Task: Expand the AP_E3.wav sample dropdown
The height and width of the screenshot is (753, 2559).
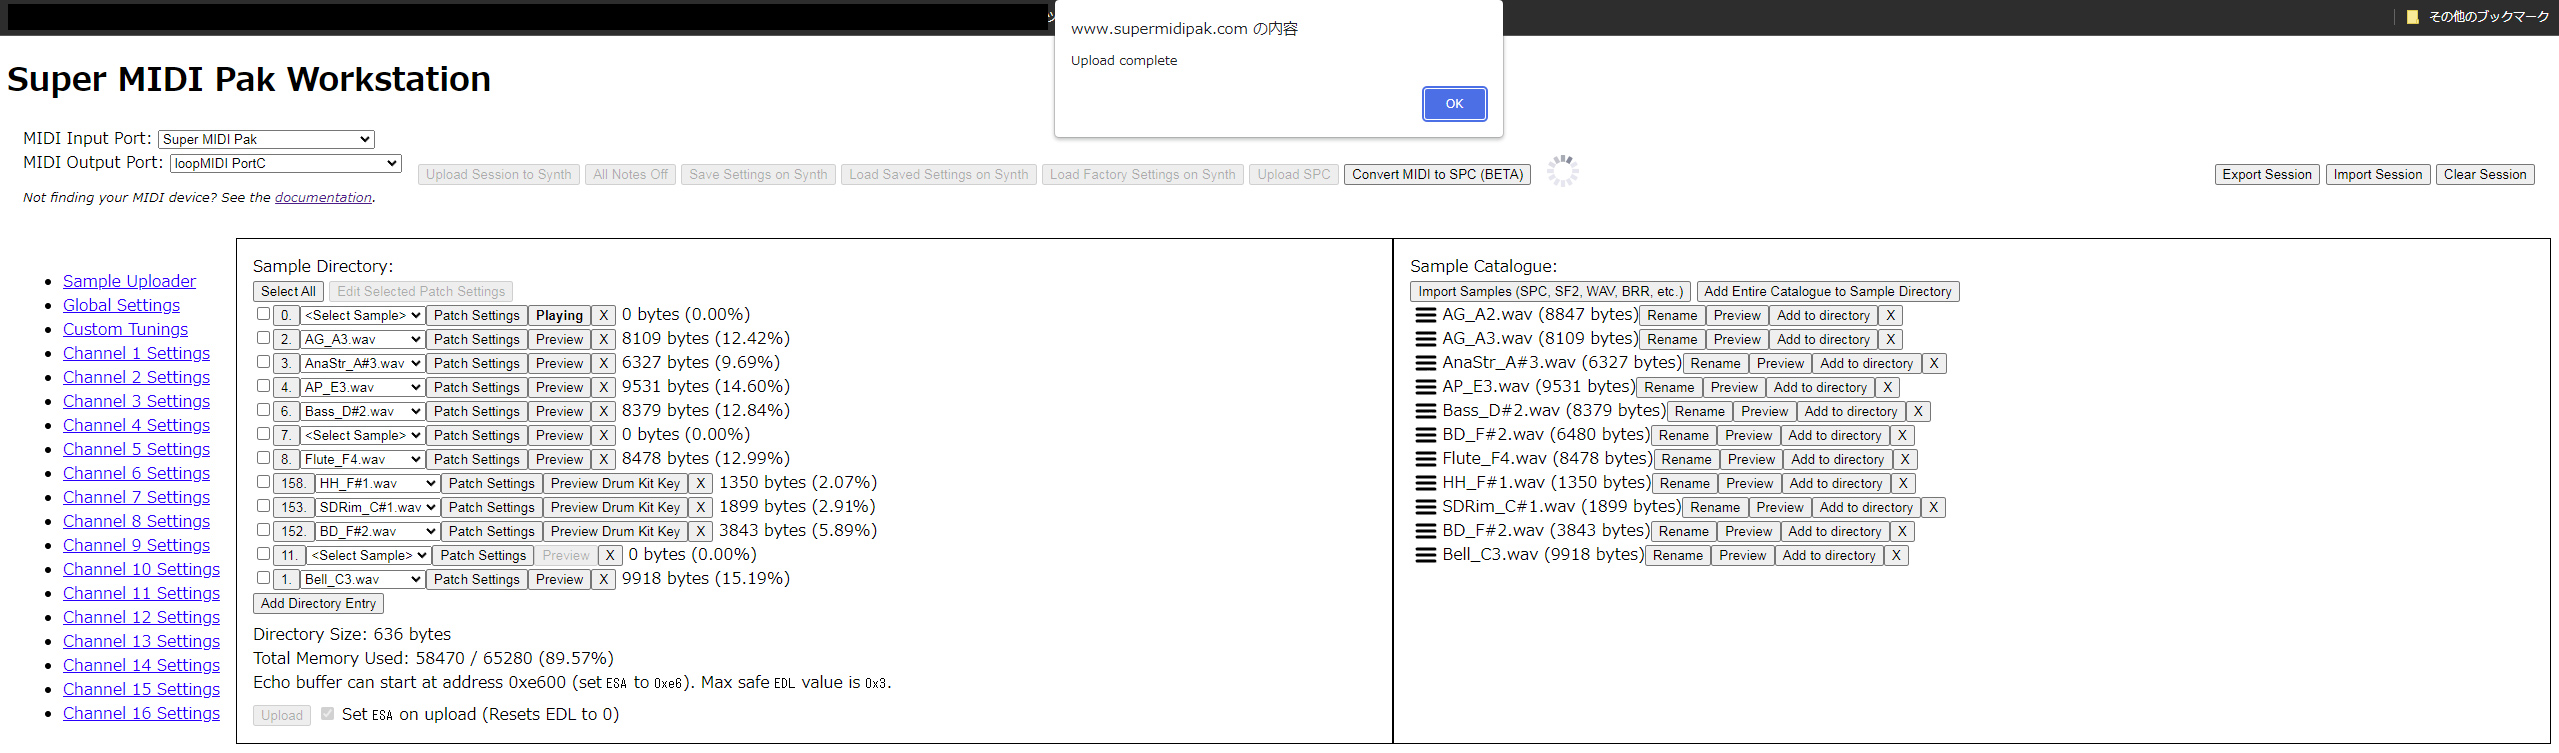Action: (x=362, y=388)
